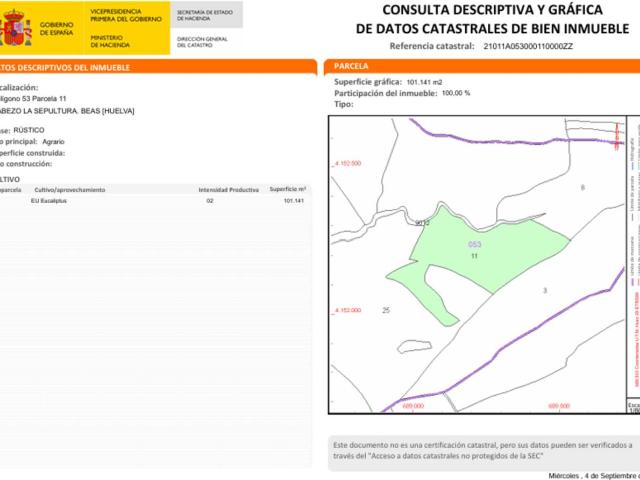Click the 'Cultivo/aprovechamiento' column header
This screenshot has height=480, width=640.
(x=70, y=190)
